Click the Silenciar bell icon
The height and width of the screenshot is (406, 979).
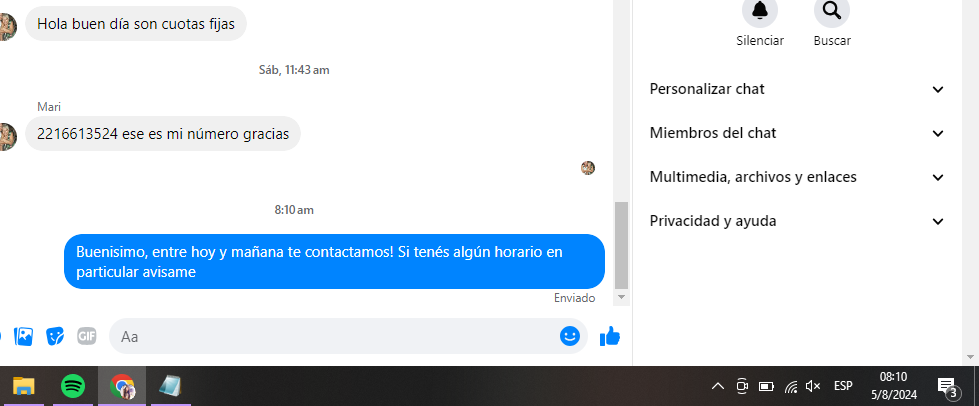point(760,11)
